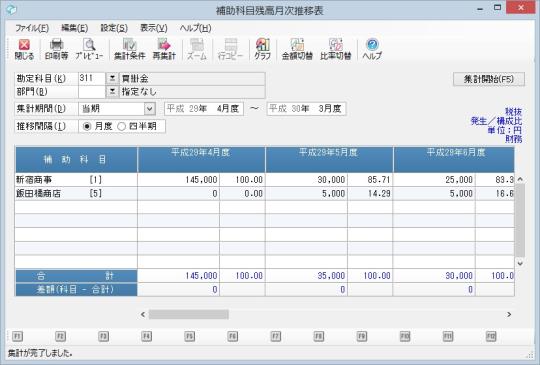Click the F3 function key icon
The image size is (540, 365).
click(x=103, y=336)
